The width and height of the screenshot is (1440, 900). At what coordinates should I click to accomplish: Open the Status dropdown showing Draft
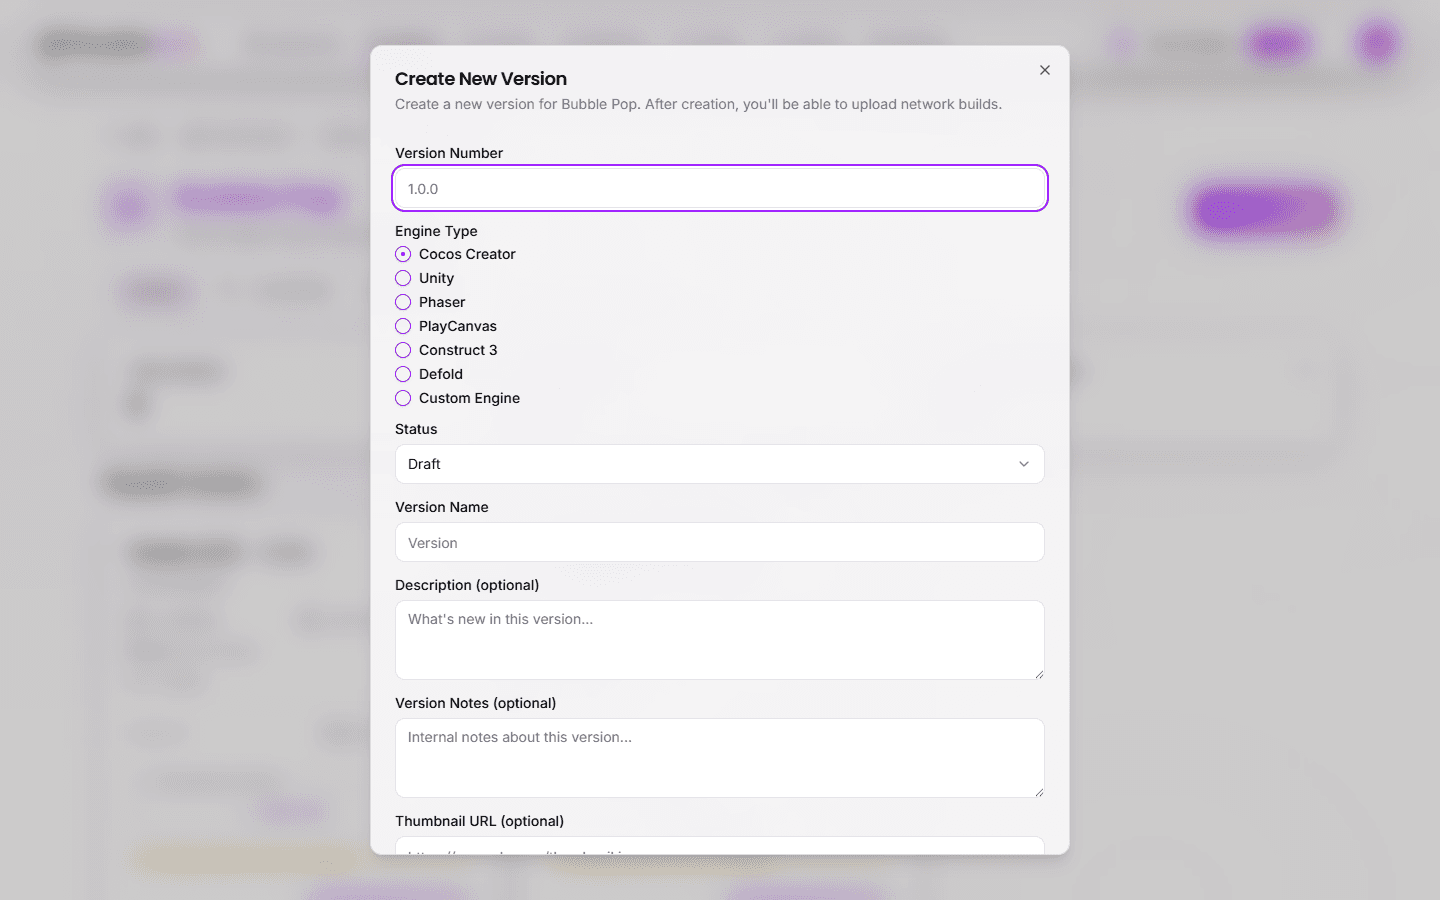click(719, 464)
